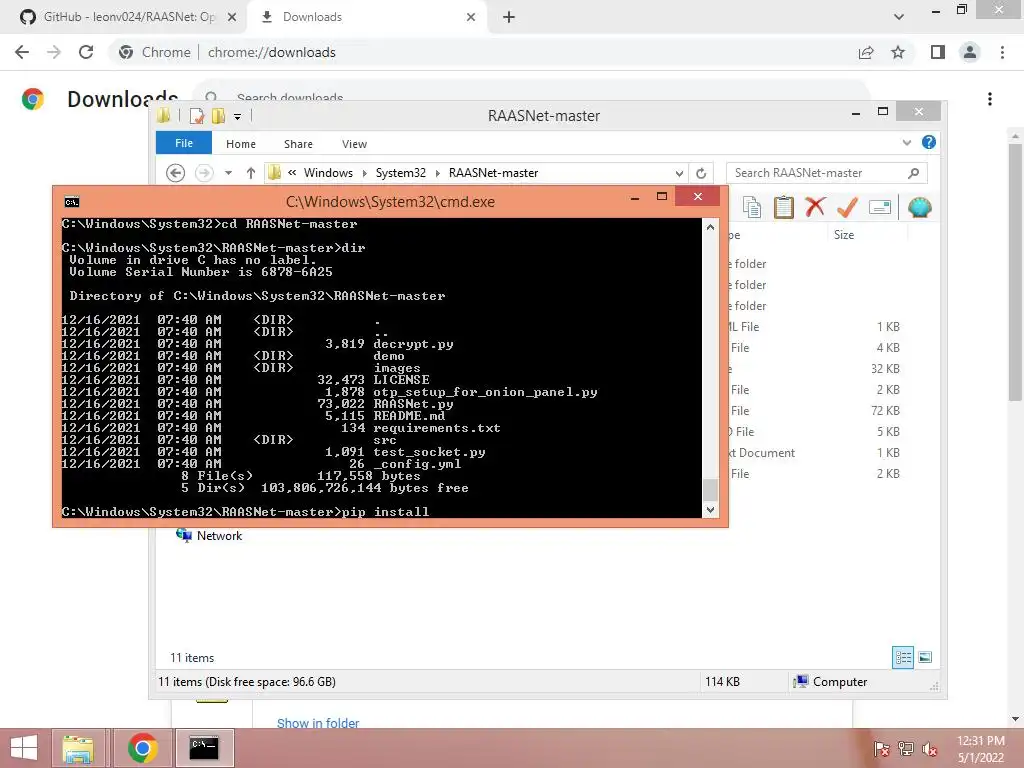Open Chrome three-dot menu
This screenshot has height=768, width=1024.
pos(1002,52)
